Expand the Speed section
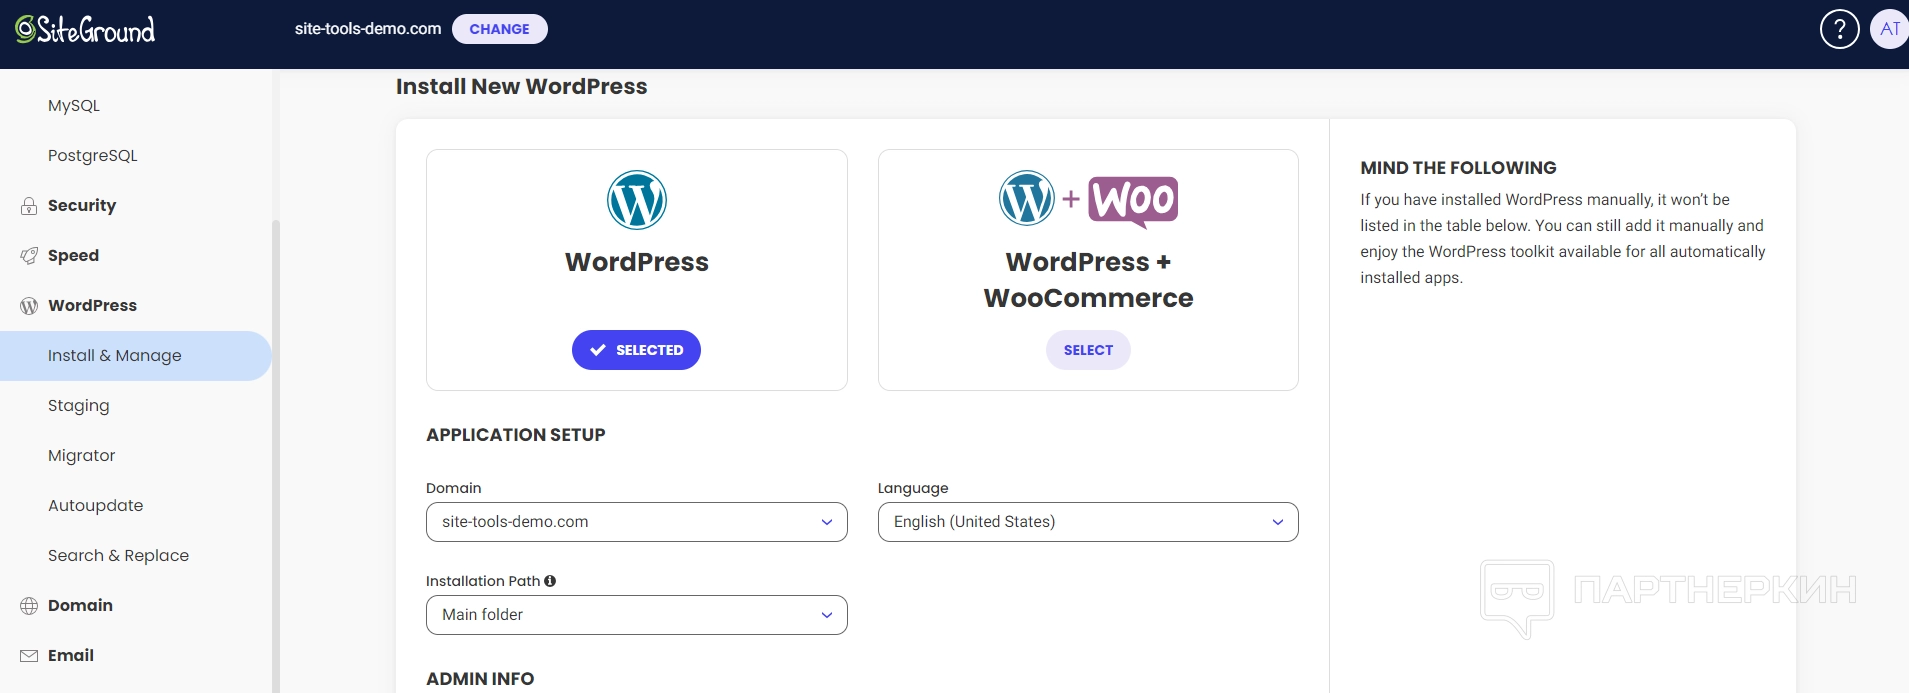This screenshot has height=693, width=1909. (74, 256)
